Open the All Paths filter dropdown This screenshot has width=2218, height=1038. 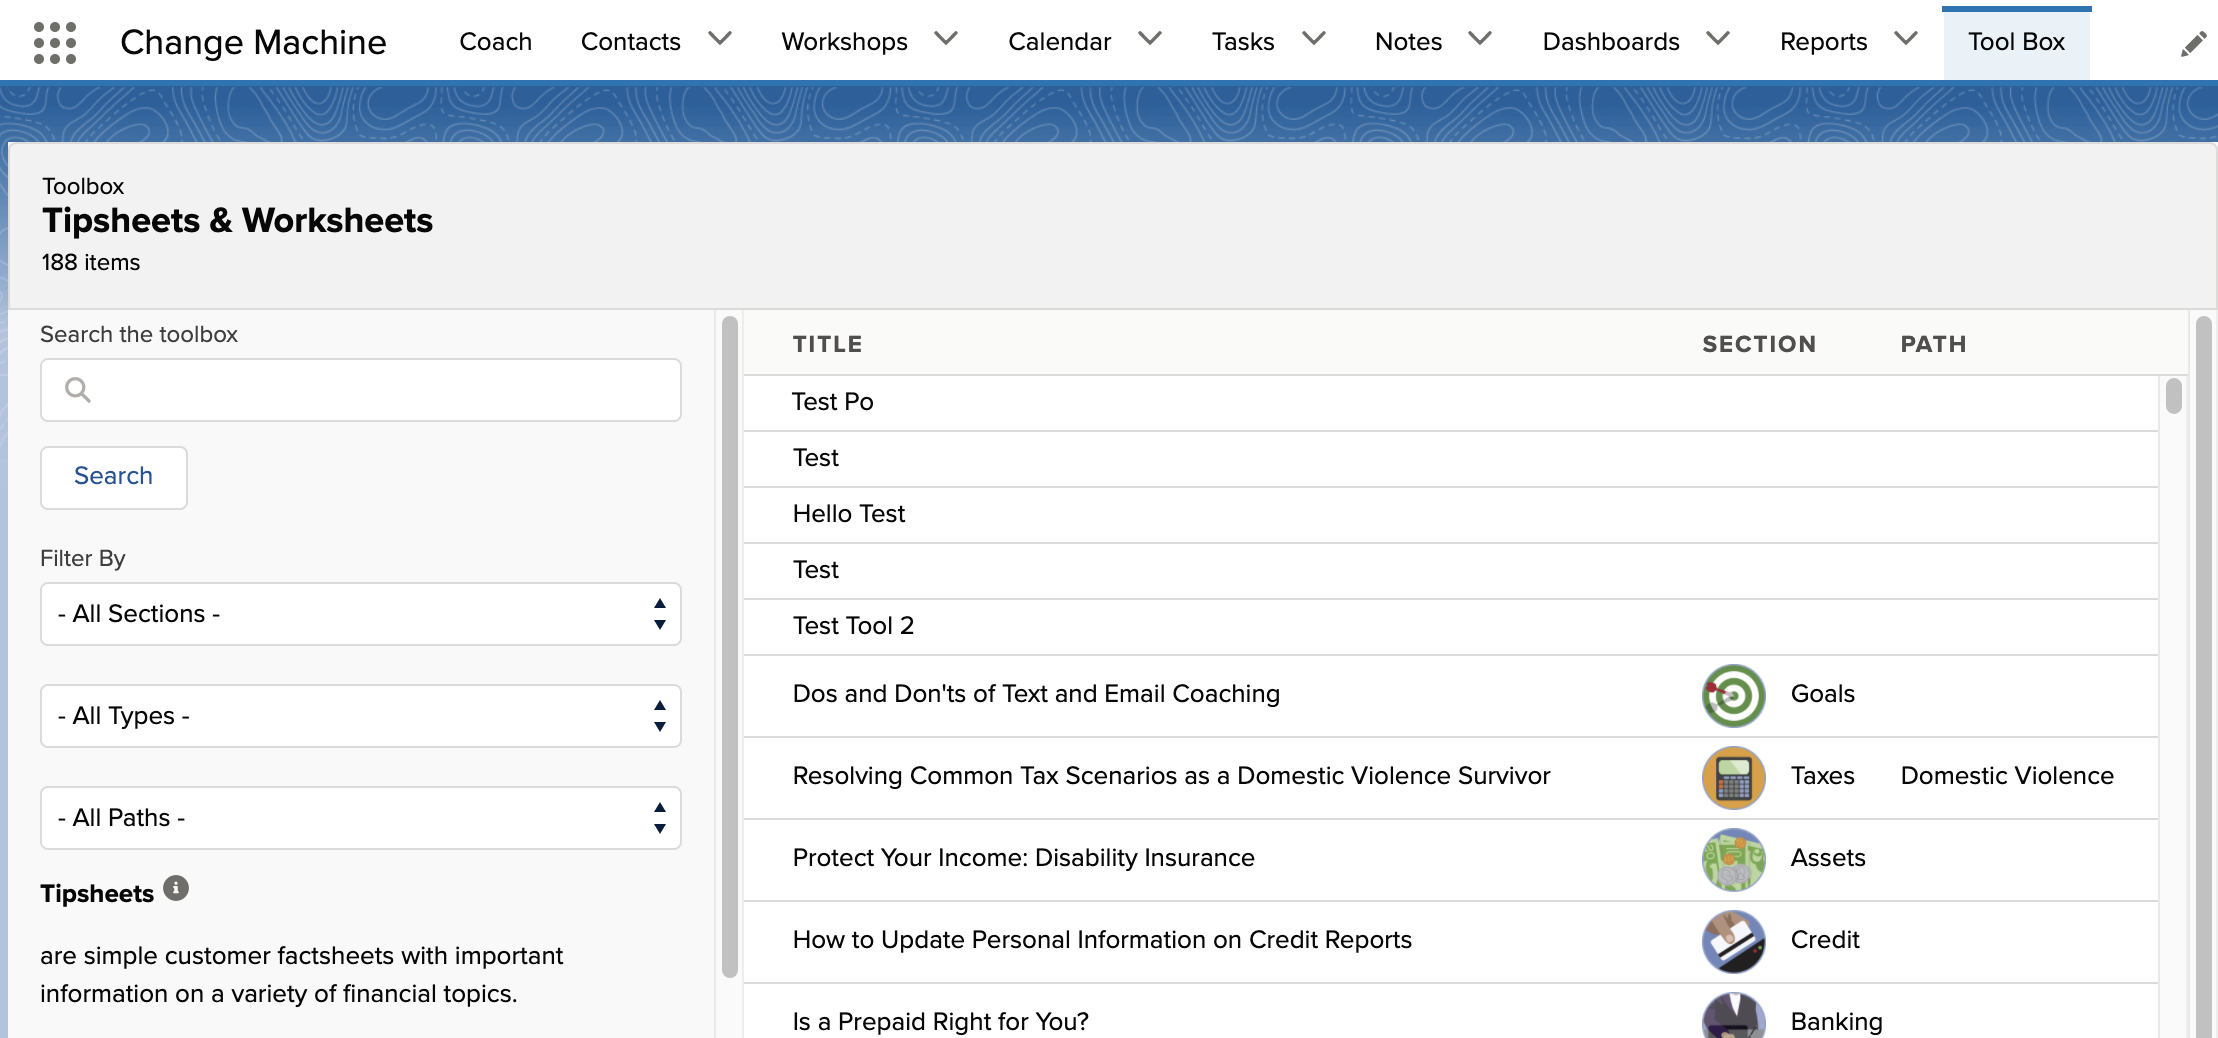[x=361, y=818]
